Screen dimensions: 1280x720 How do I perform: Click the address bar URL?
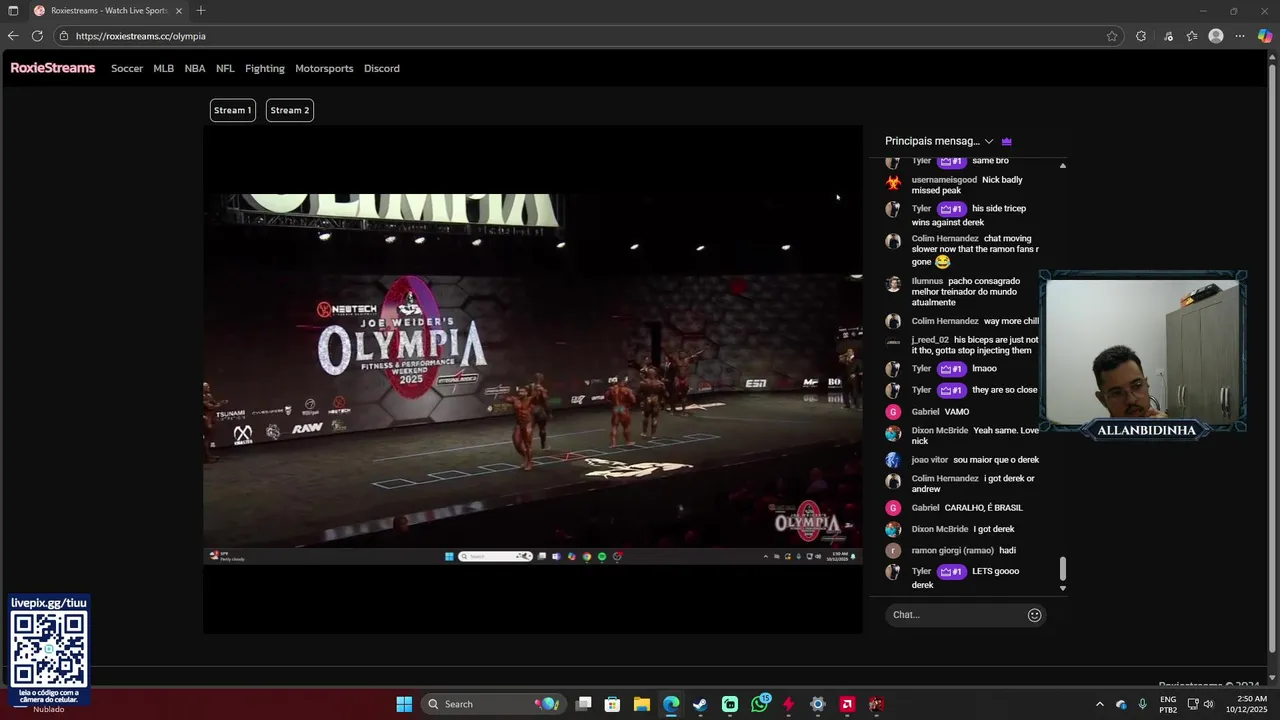141,36
